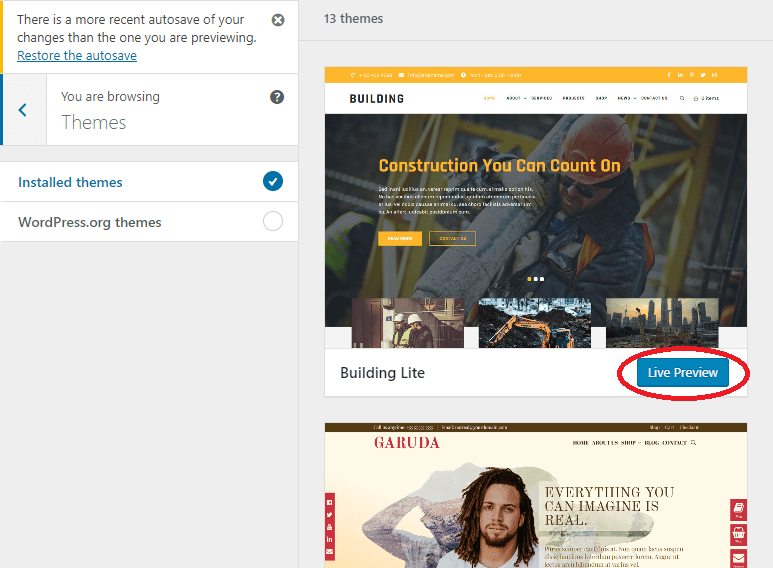Image resolution: width=773 pixels, height=568 pixels.
Task: Click the Building Lite theme name
Action: pos(383,373)
